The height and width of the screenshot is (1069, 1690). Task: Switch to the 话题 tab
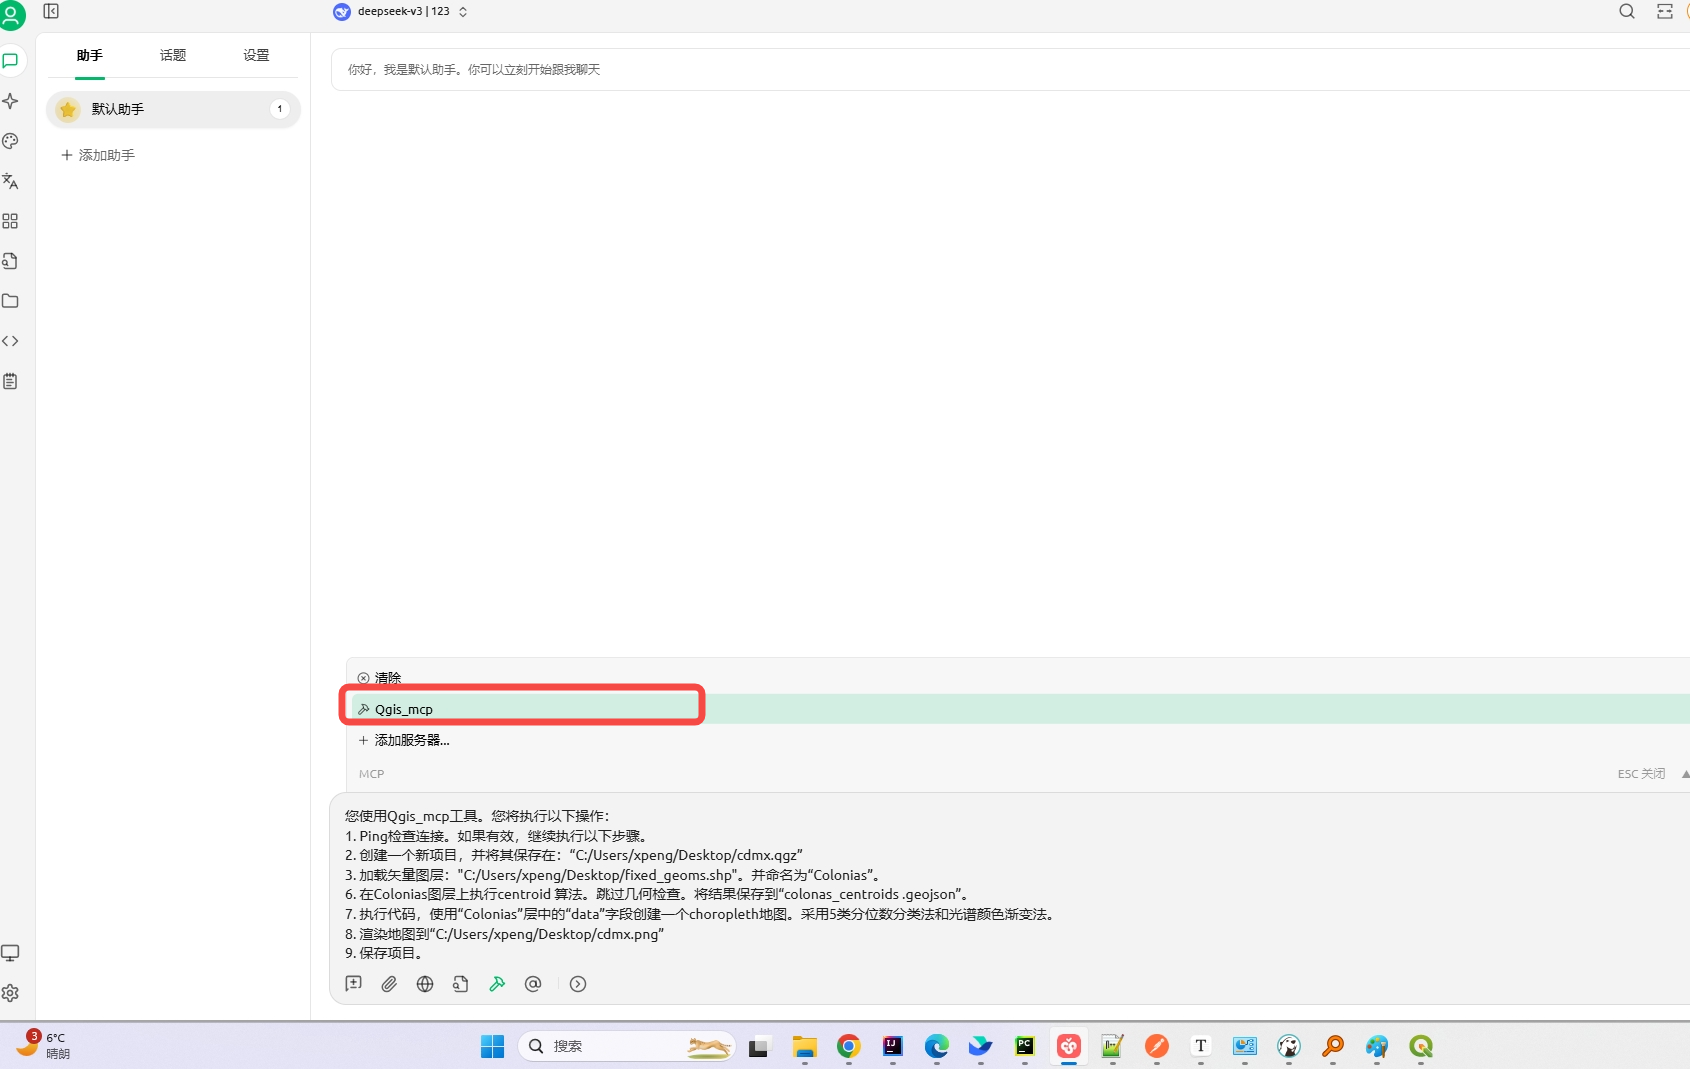pyautogui.click(x=171, y=55)
